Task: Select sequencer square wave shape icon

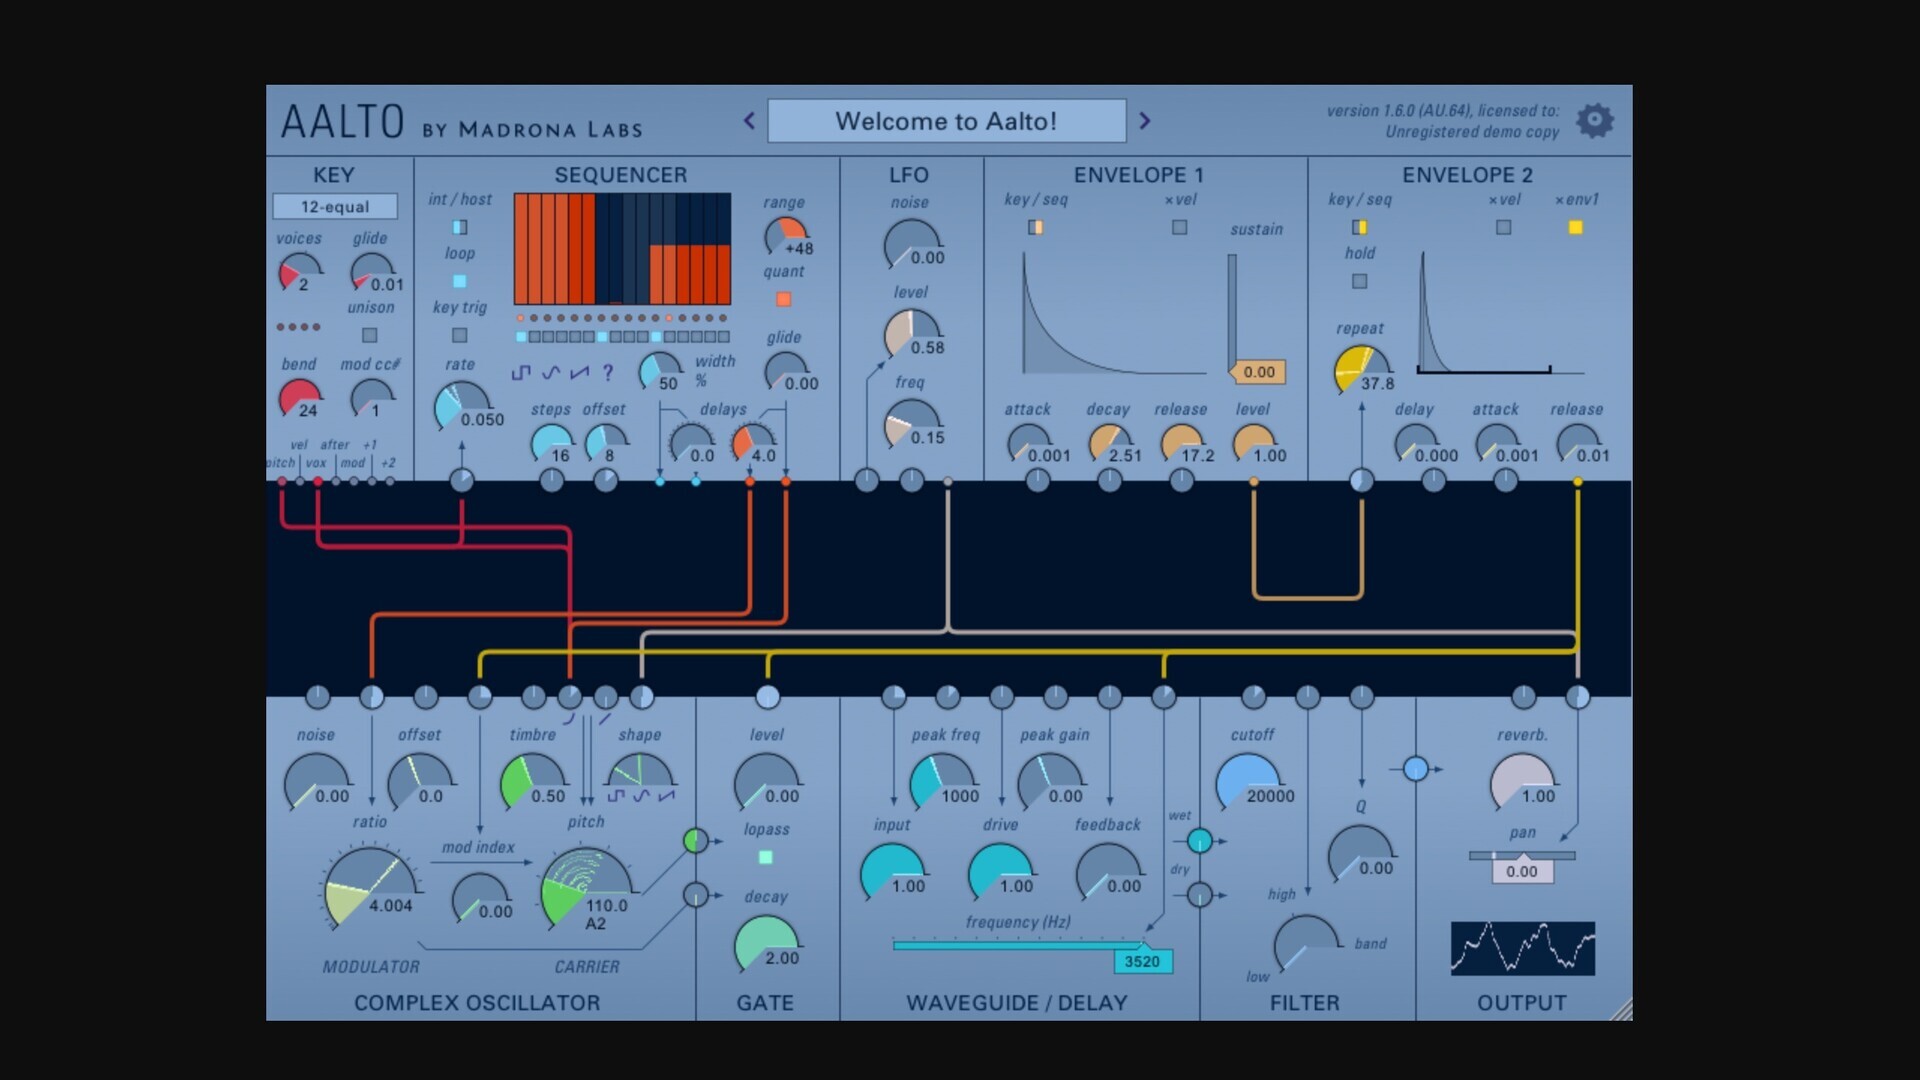Action: point(521,373)
